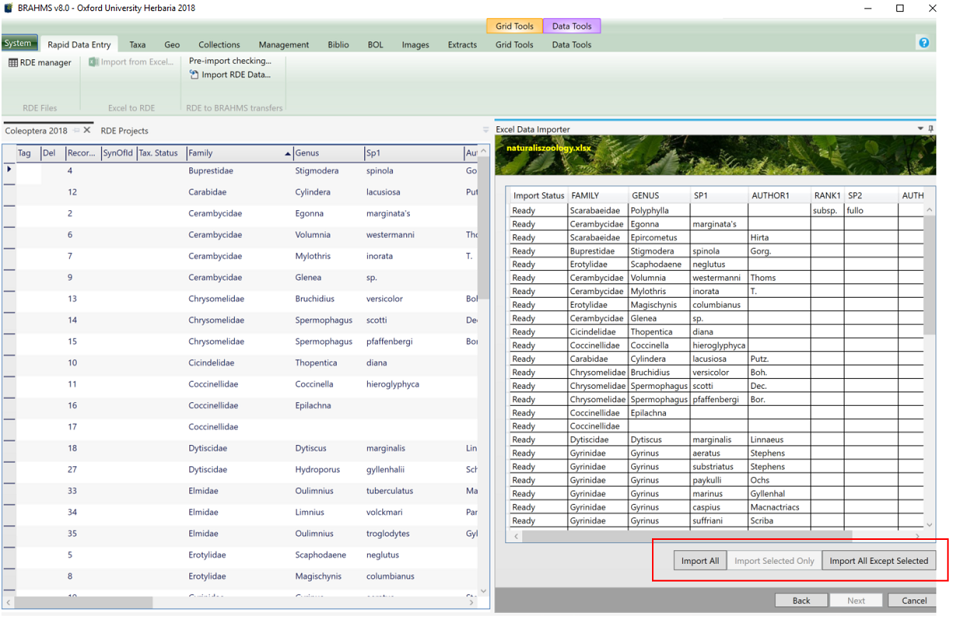Select 'Macnactriacs' author cell in importer

pos(779,507)
